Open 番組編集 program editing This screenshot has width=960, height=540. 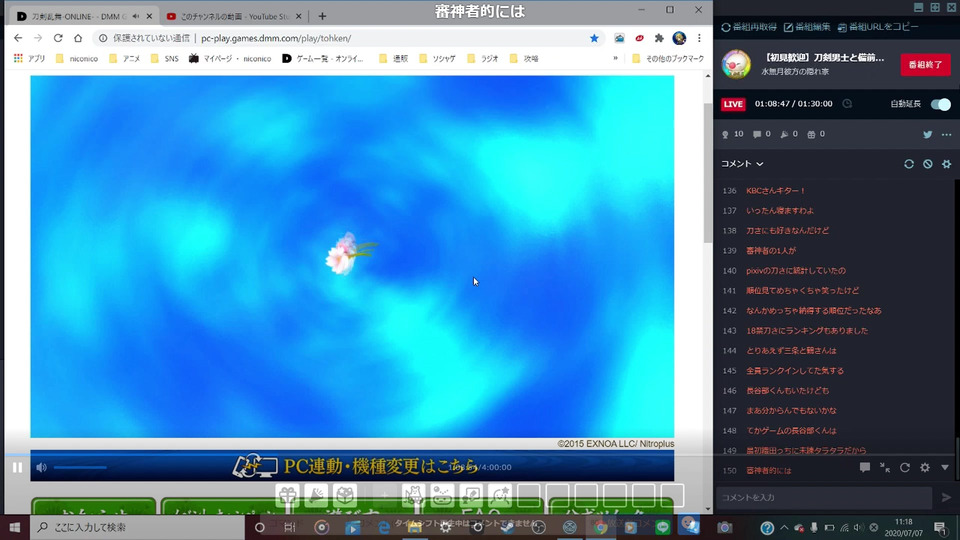coord(807,27)
